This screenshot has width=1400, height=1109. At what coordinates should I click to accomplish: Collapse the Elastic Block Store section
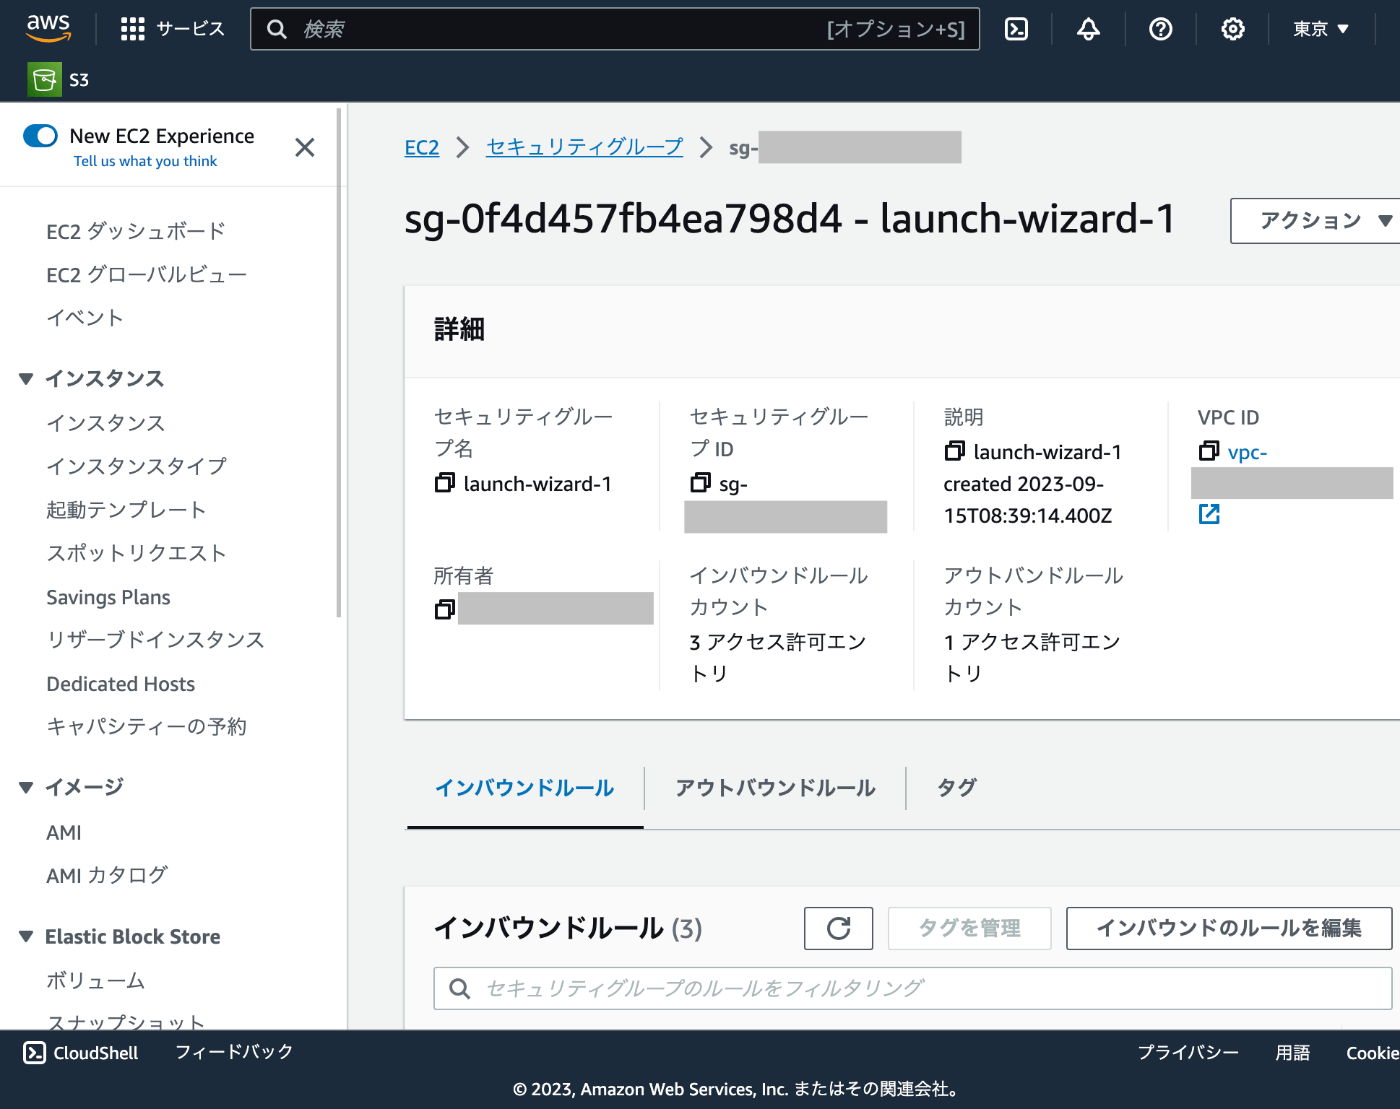(26, 937)
